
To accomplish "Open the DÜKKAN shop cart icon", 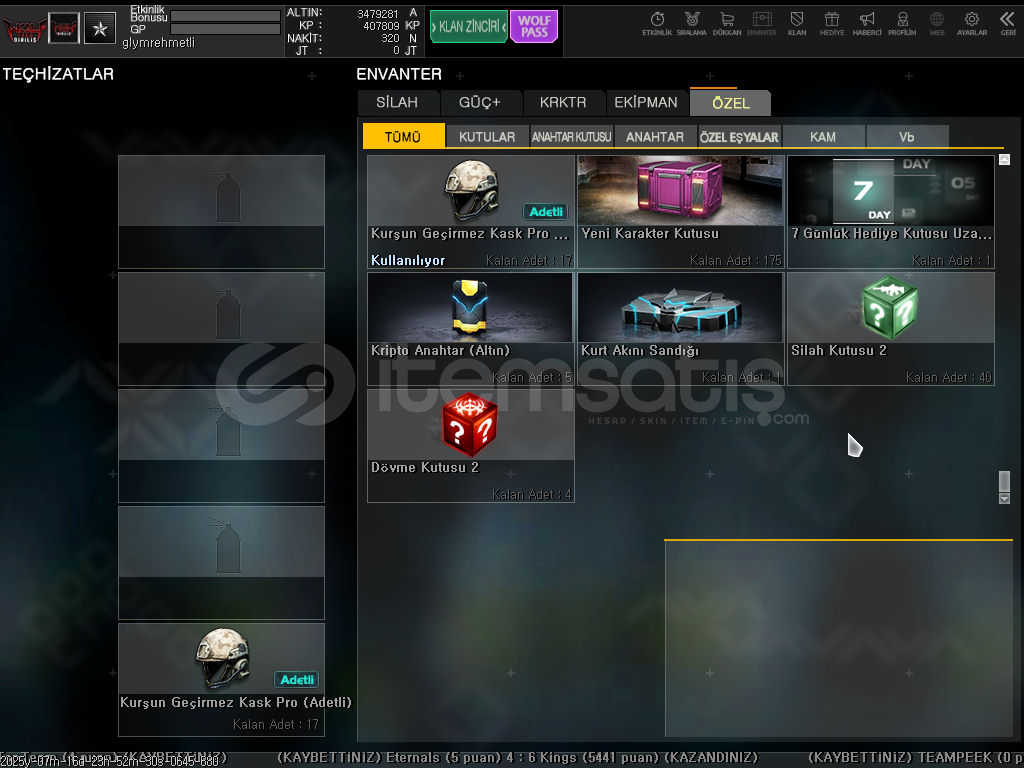I will point(727,24).
